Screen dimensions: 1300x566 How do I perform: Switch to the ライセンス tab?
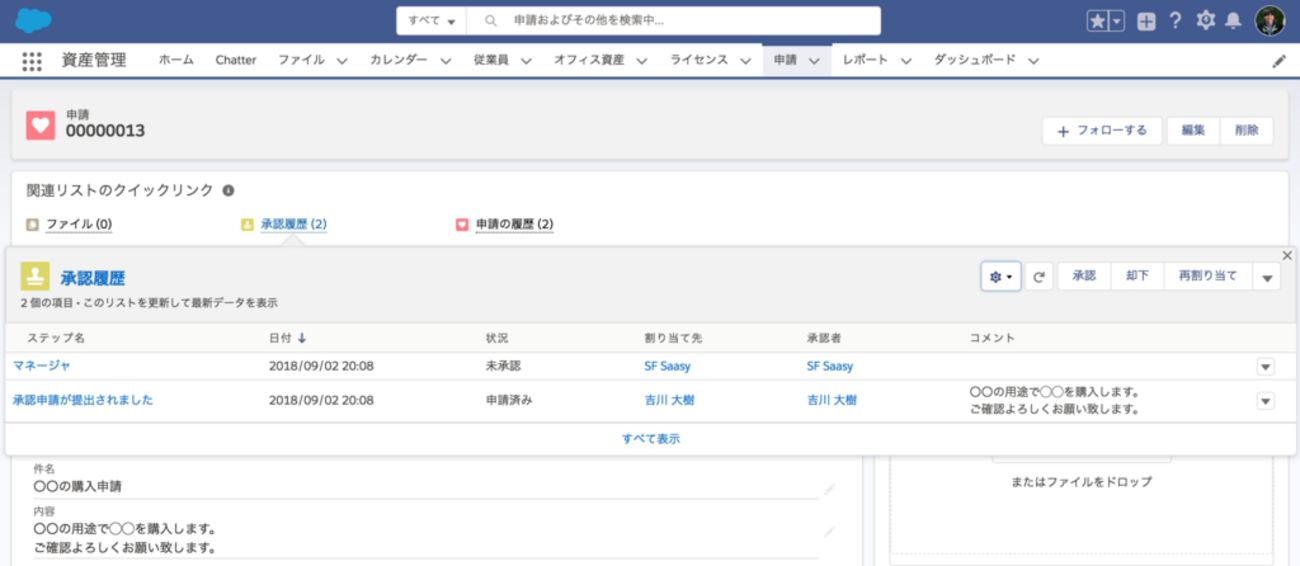coord(699,60)
